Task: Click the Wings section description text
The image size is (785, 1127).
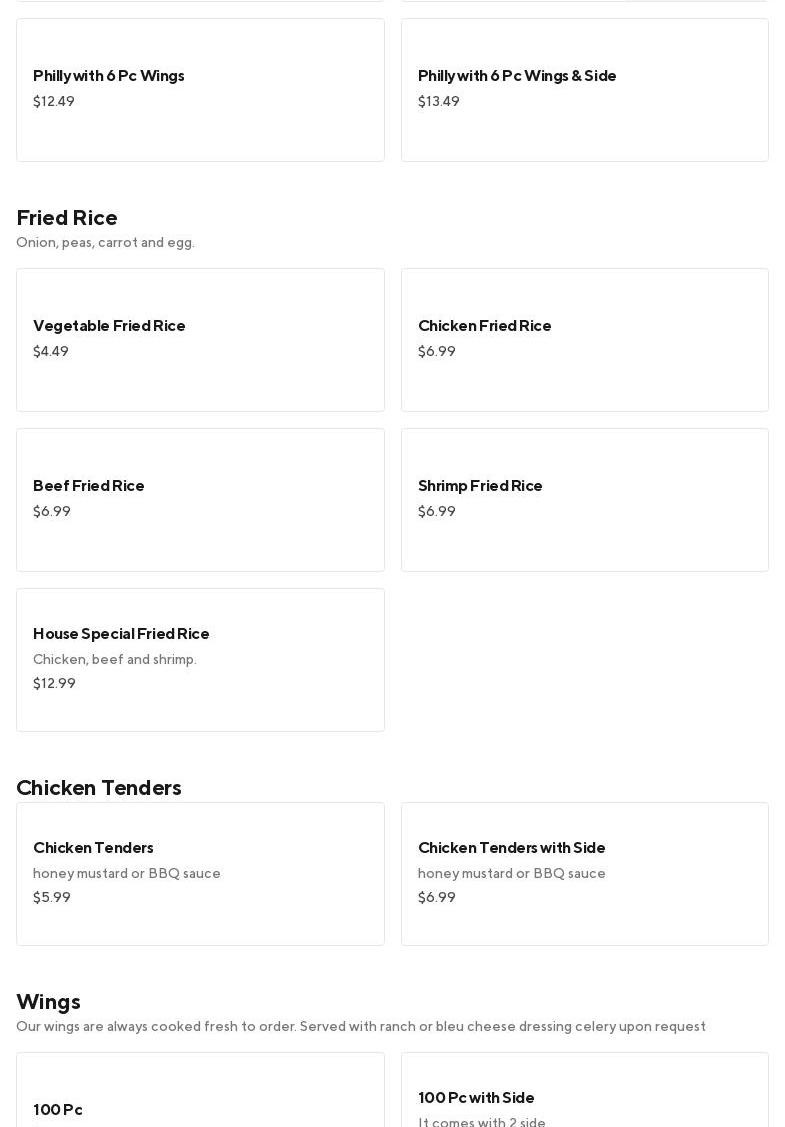Action: [x=360, y=1026]
